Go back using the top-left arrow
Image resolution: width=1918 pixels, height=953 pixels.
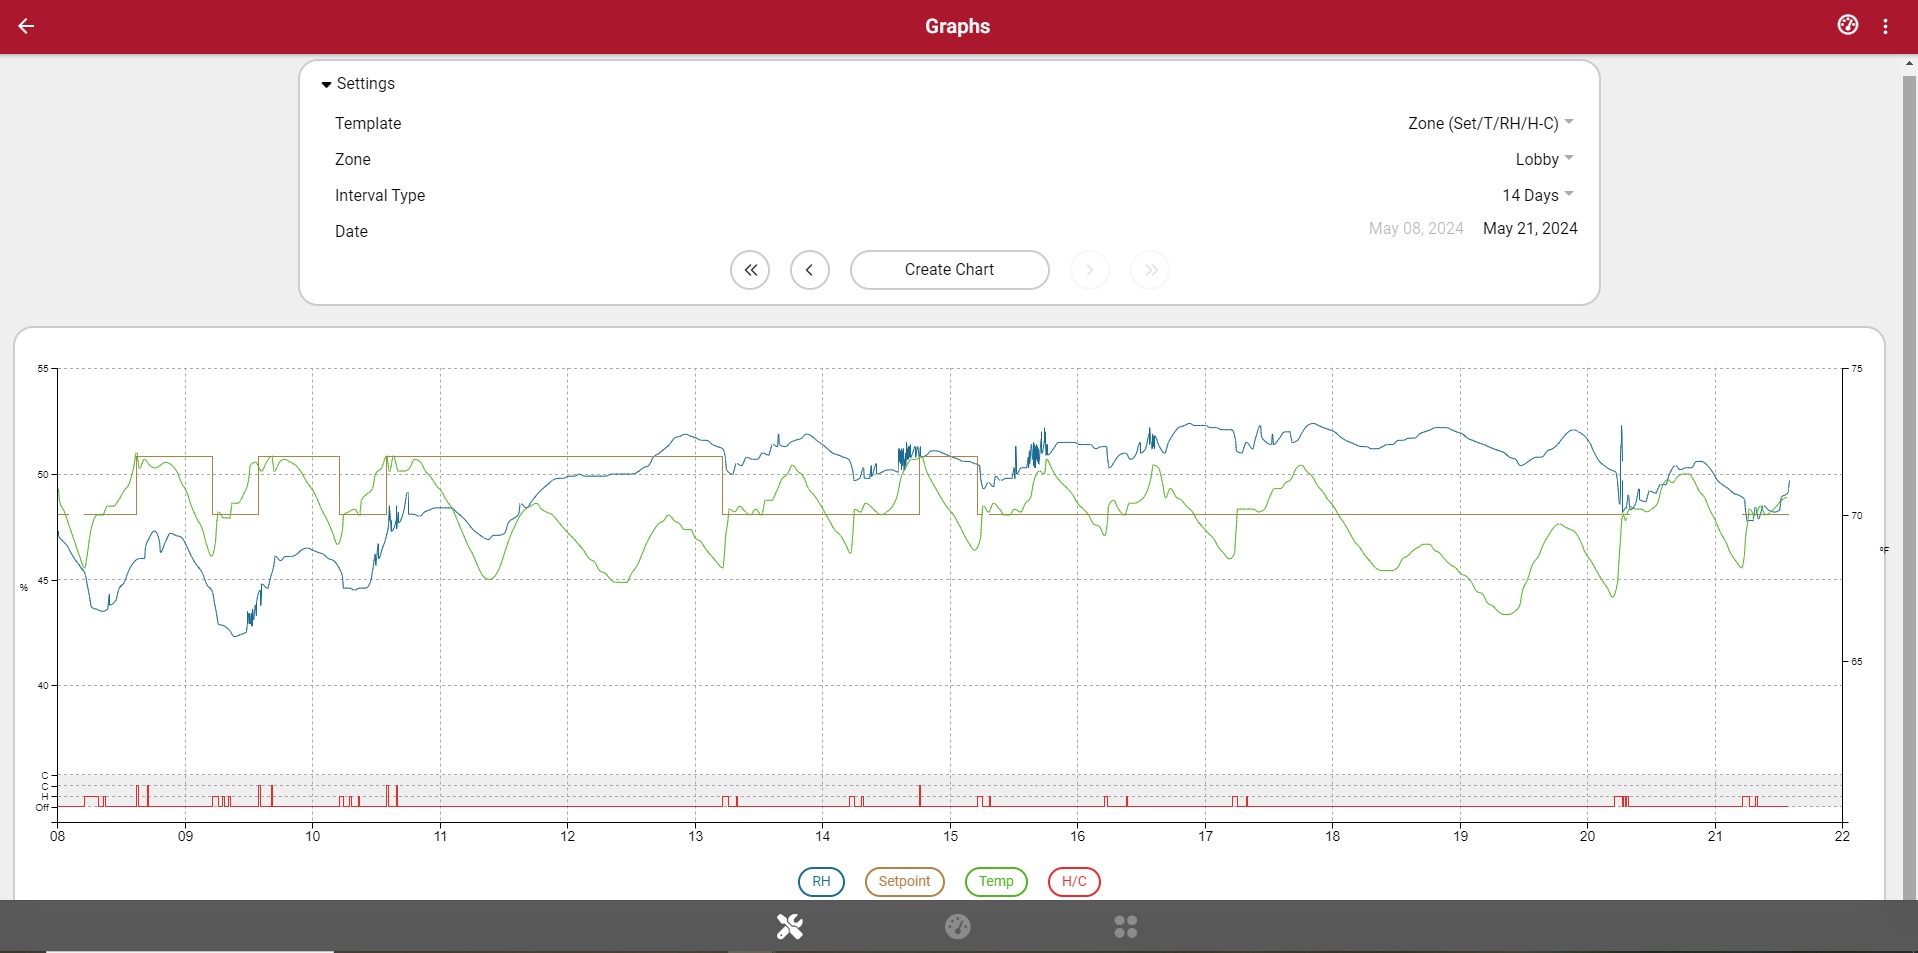point(26,26)
